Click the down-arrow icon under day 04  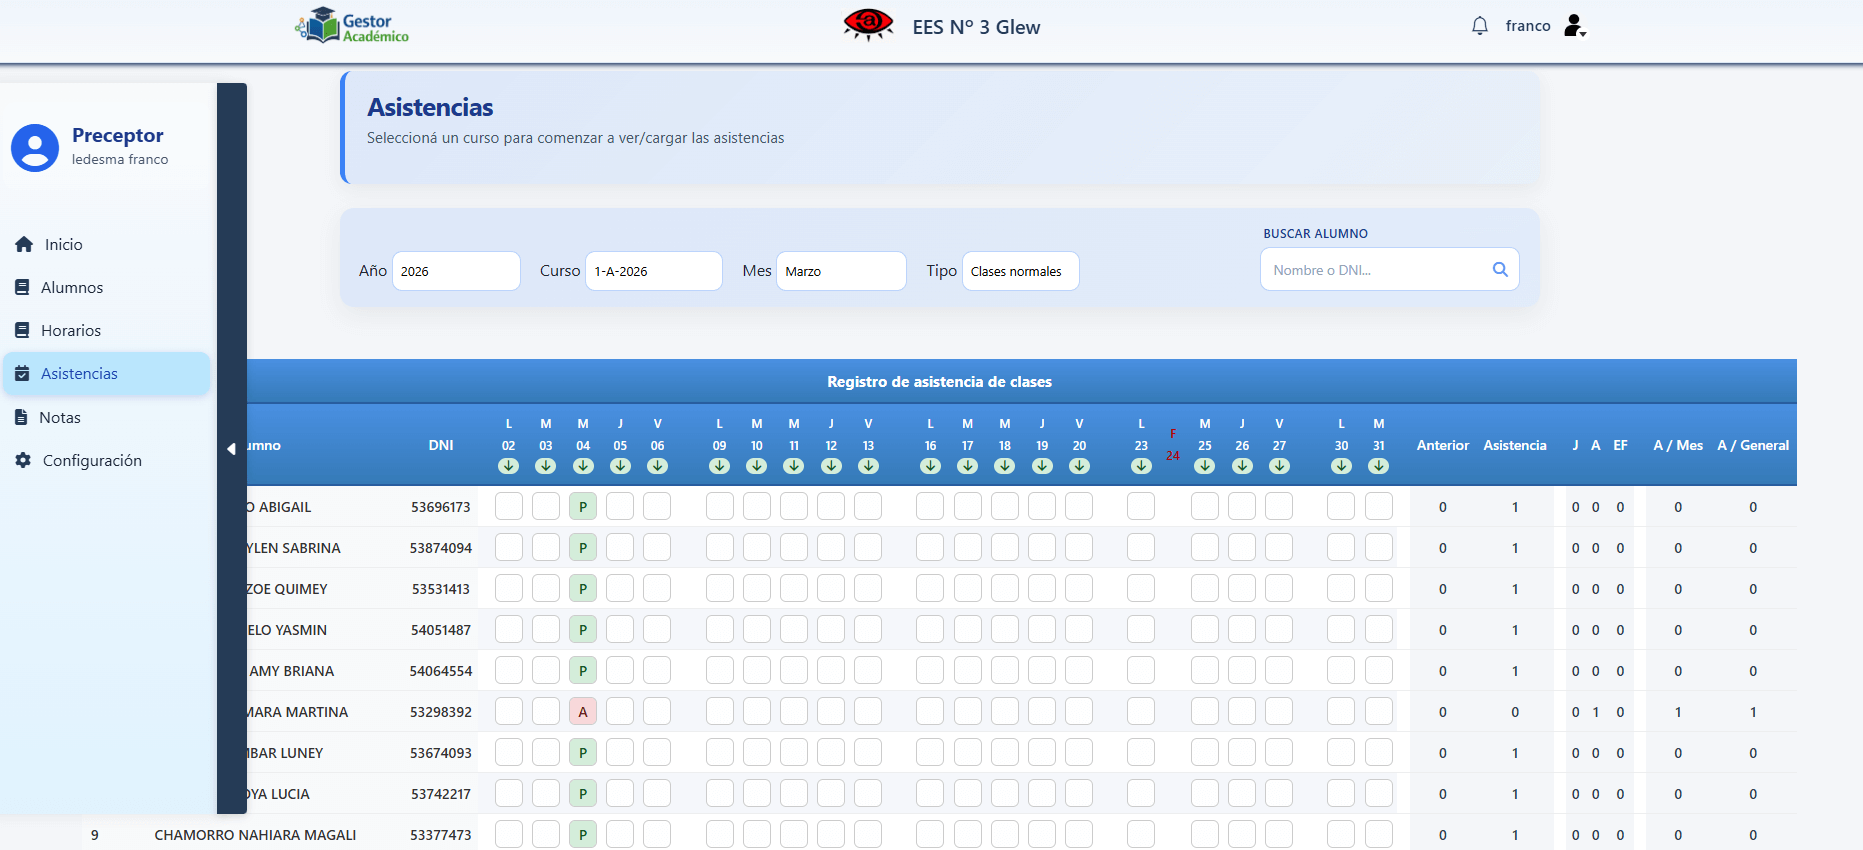point(583,466)
